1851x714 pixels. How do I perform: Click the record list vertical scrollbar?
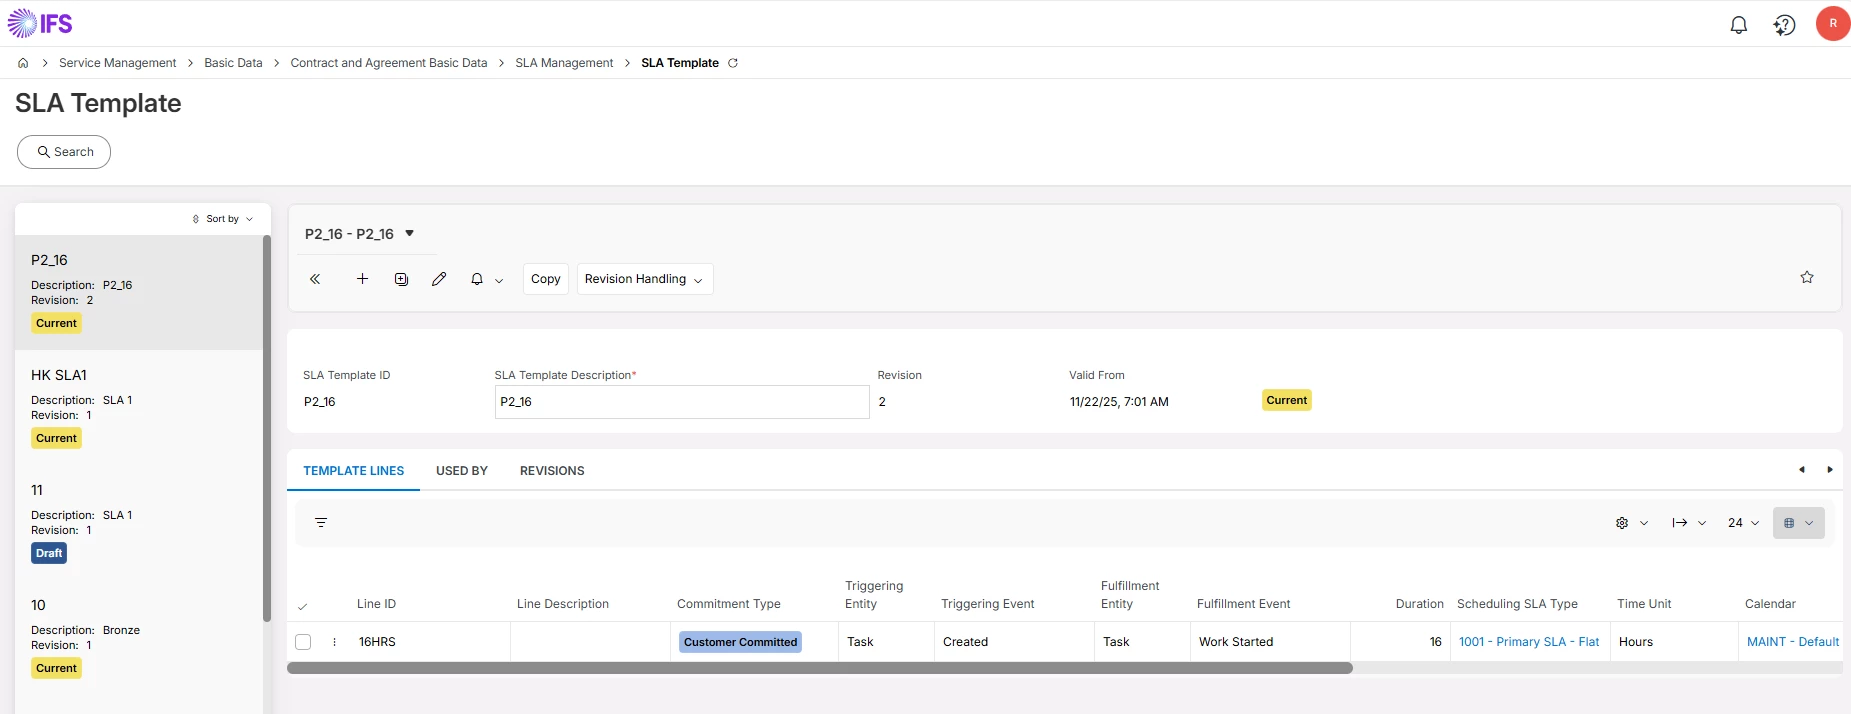[x=267, y=428]
